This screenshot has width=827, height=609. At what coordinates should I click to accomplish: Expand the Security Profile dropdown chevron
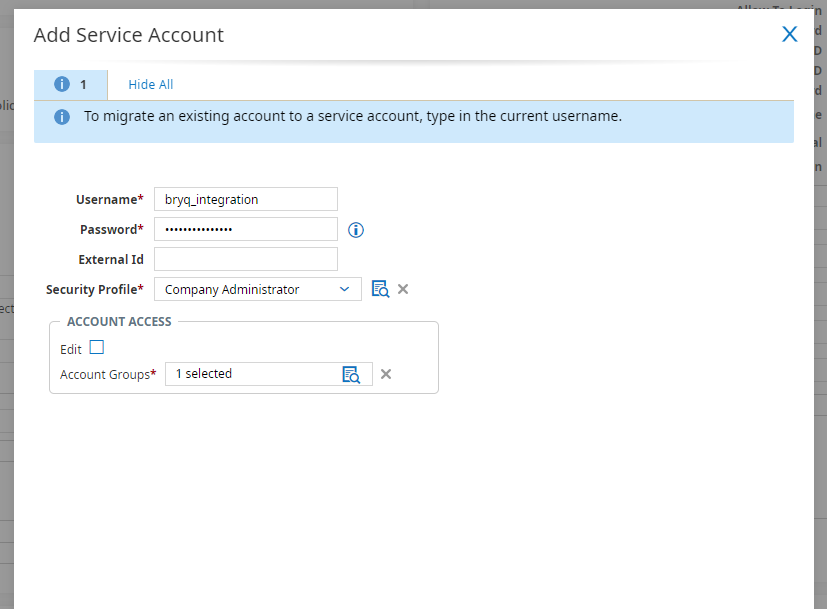[344, 289]
